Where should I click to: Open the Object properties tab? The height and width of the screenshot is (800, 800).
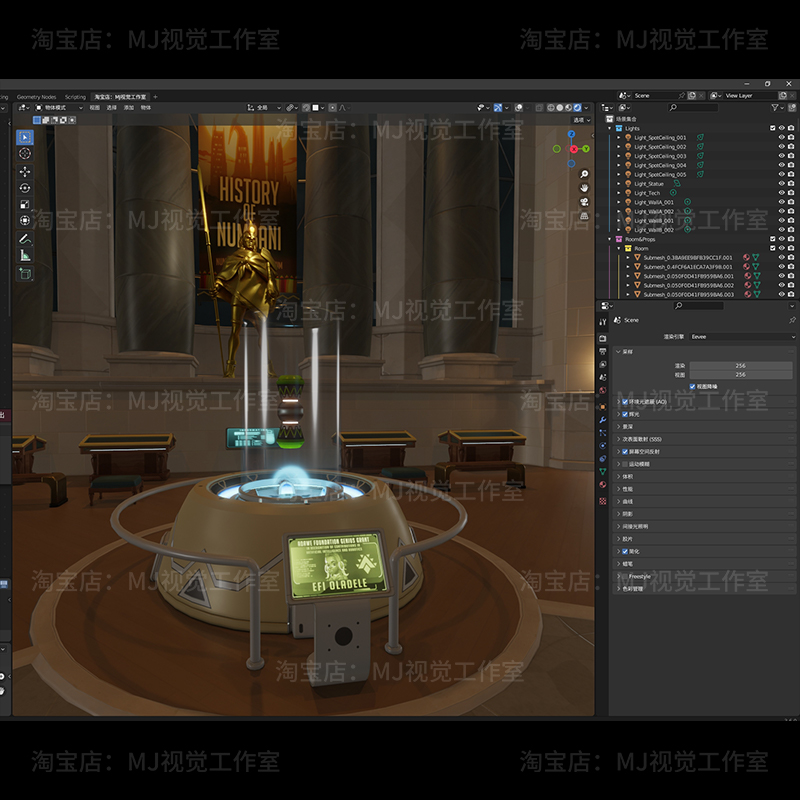pos(603,407)
